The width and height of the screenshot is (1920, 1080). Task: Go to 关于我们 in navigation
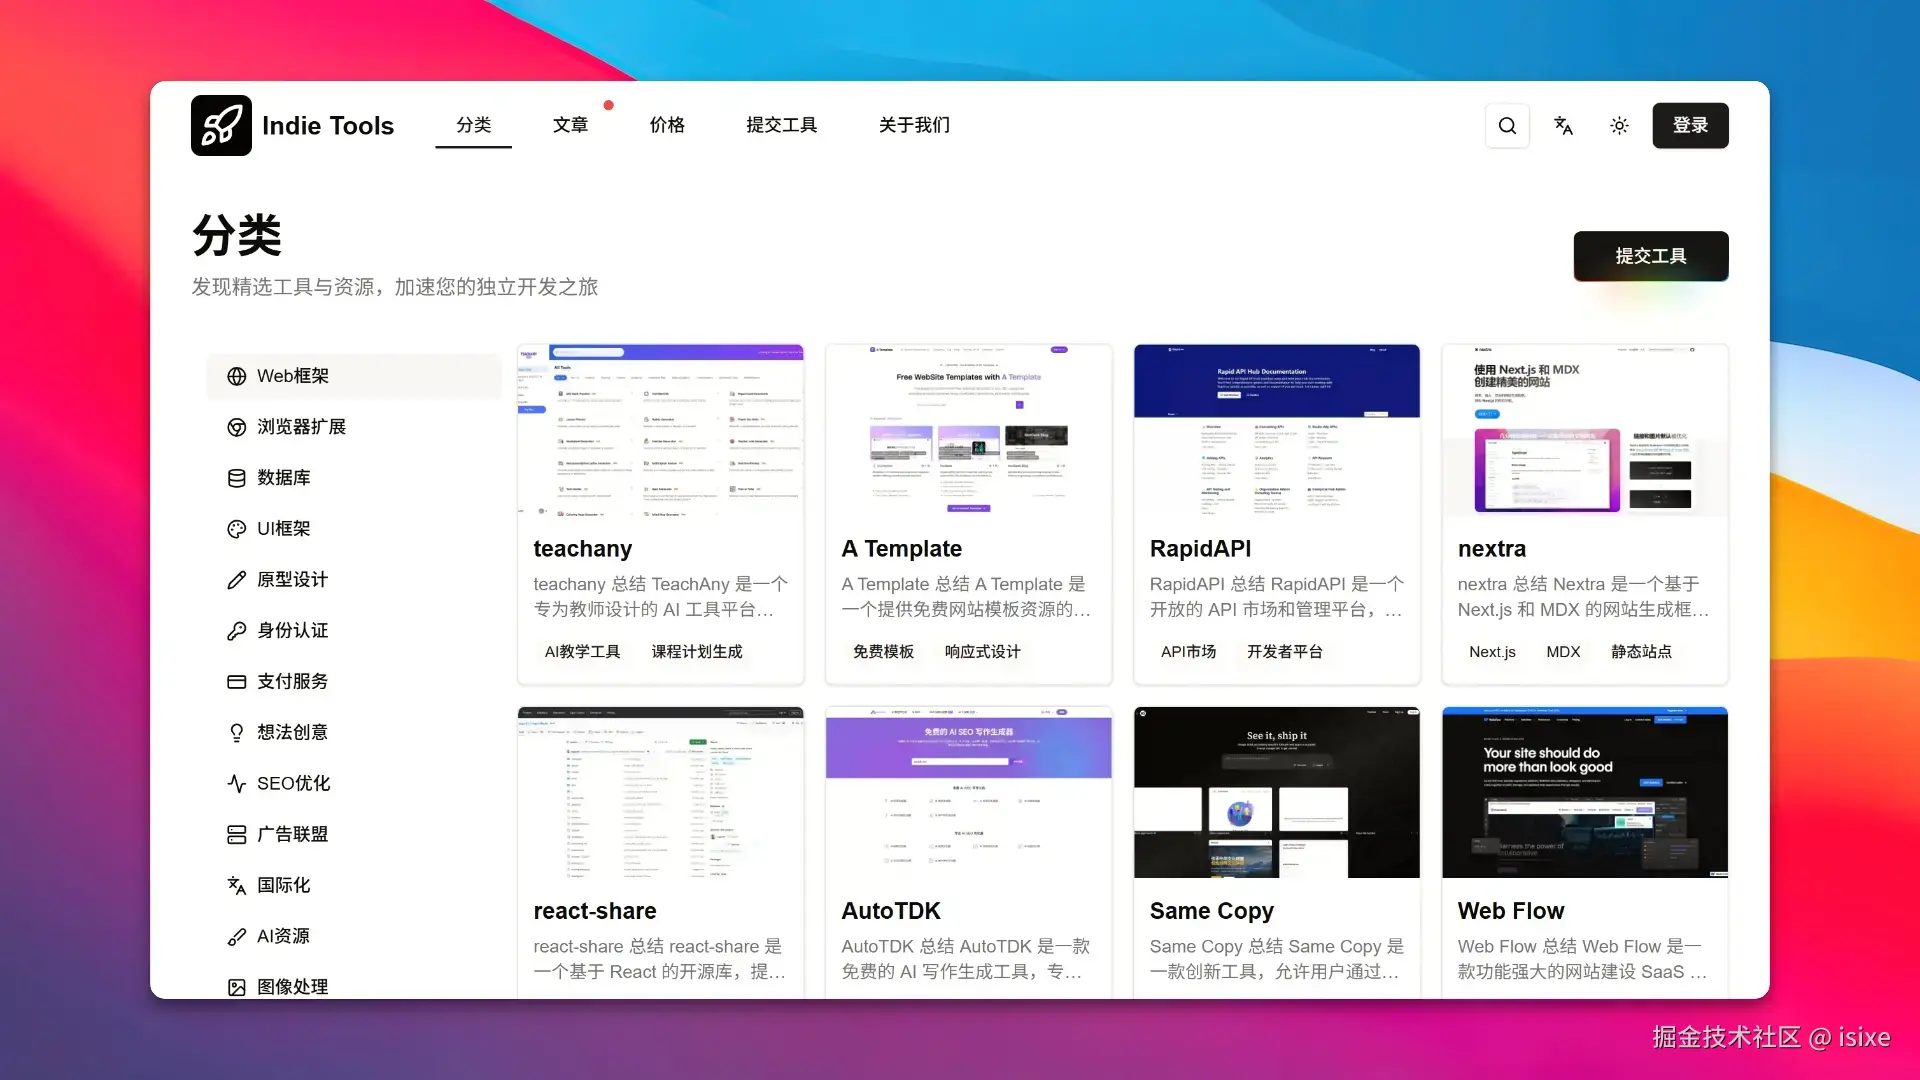click(914, 125)
